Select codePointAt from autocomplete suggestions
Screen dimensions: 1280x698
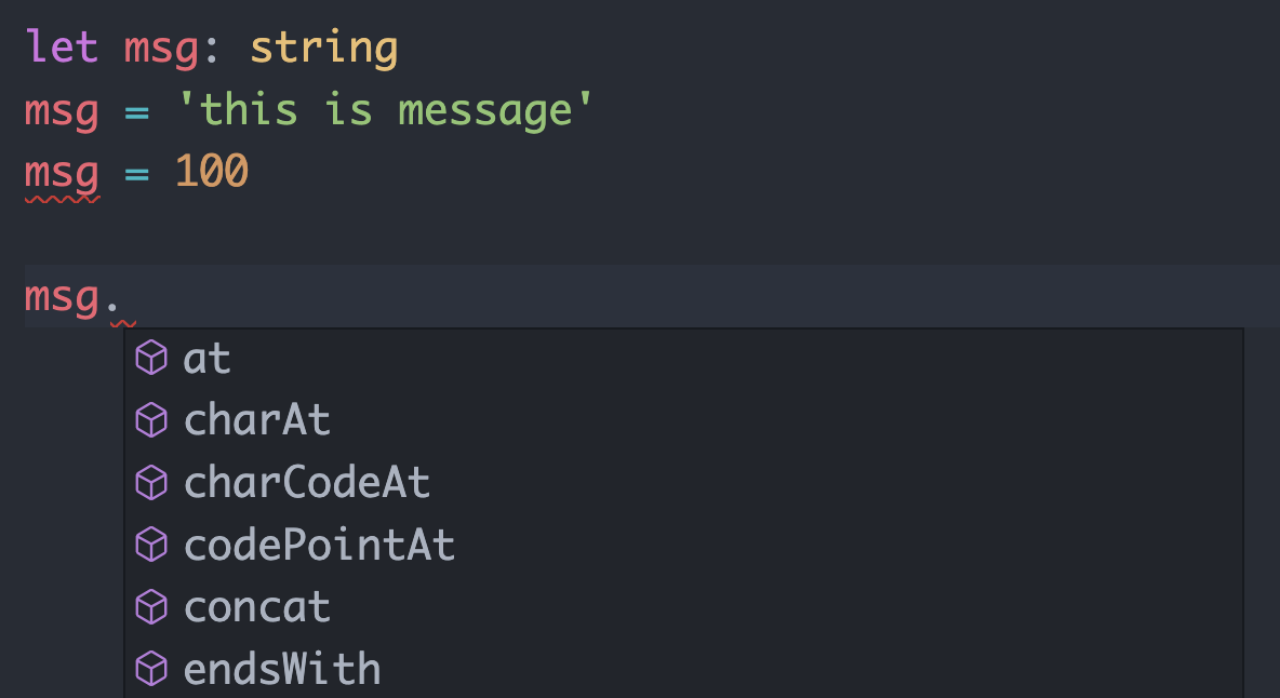tap(319, 545)
